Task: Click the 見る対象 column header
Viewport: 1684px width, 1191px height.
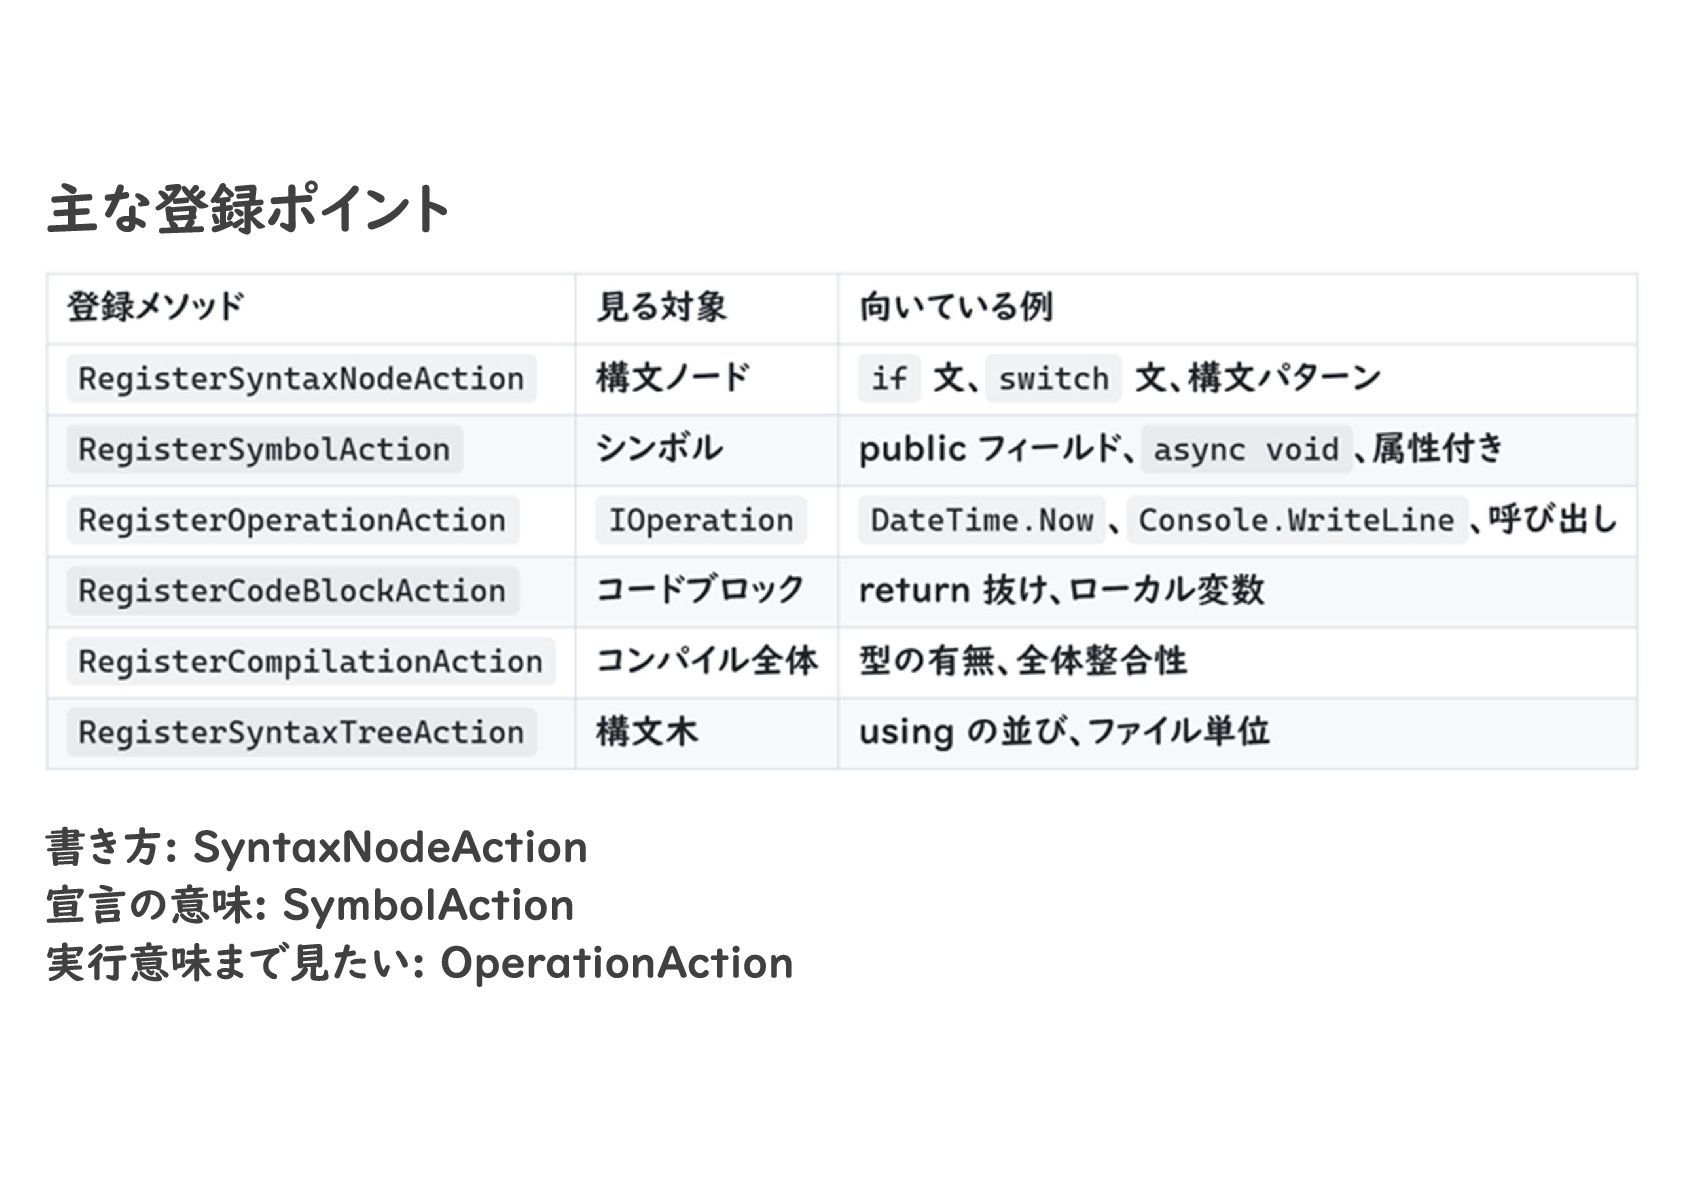Action: pyautogui.click(x=661, y=306)
